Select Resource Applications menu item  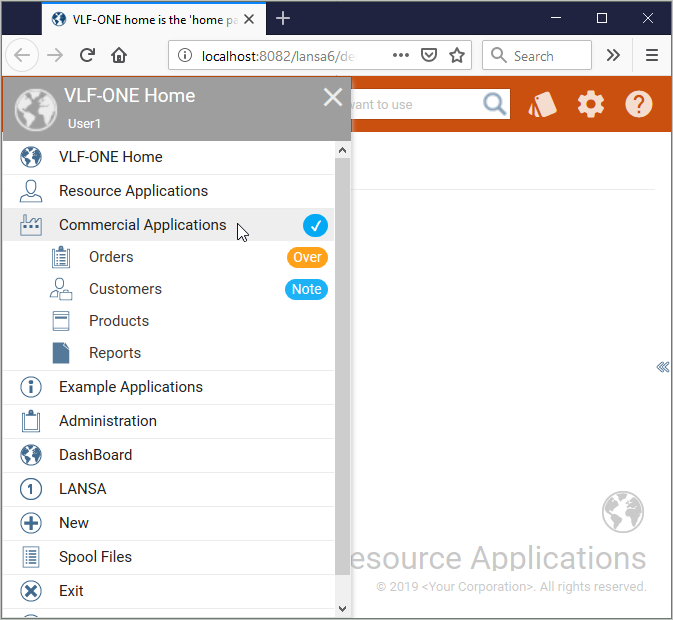[x=168, y=191]
